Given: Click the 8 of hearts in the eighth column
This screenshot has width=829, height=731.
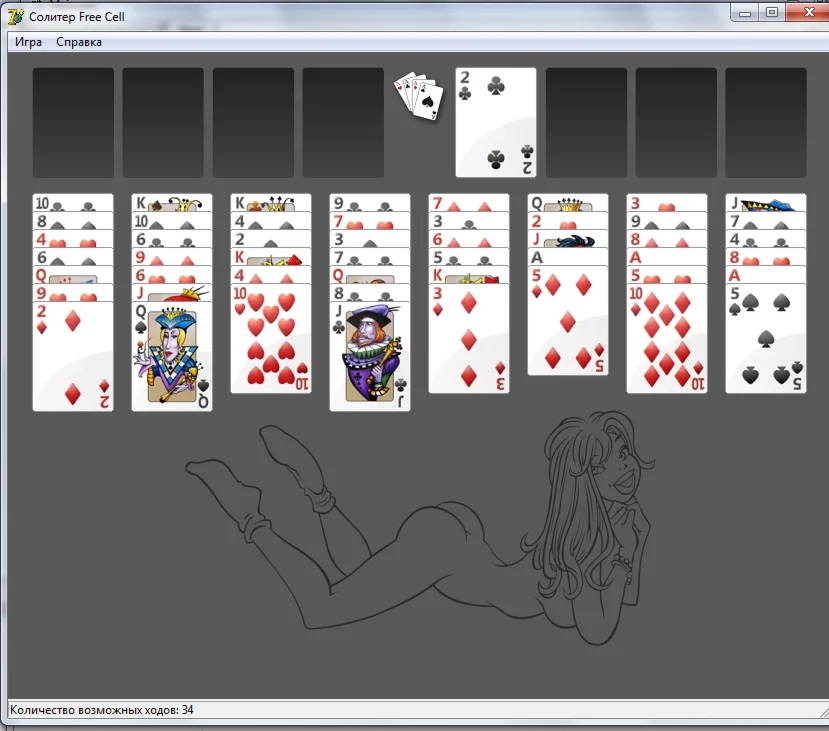Looking at the screenshot, I should click(766, 257).
